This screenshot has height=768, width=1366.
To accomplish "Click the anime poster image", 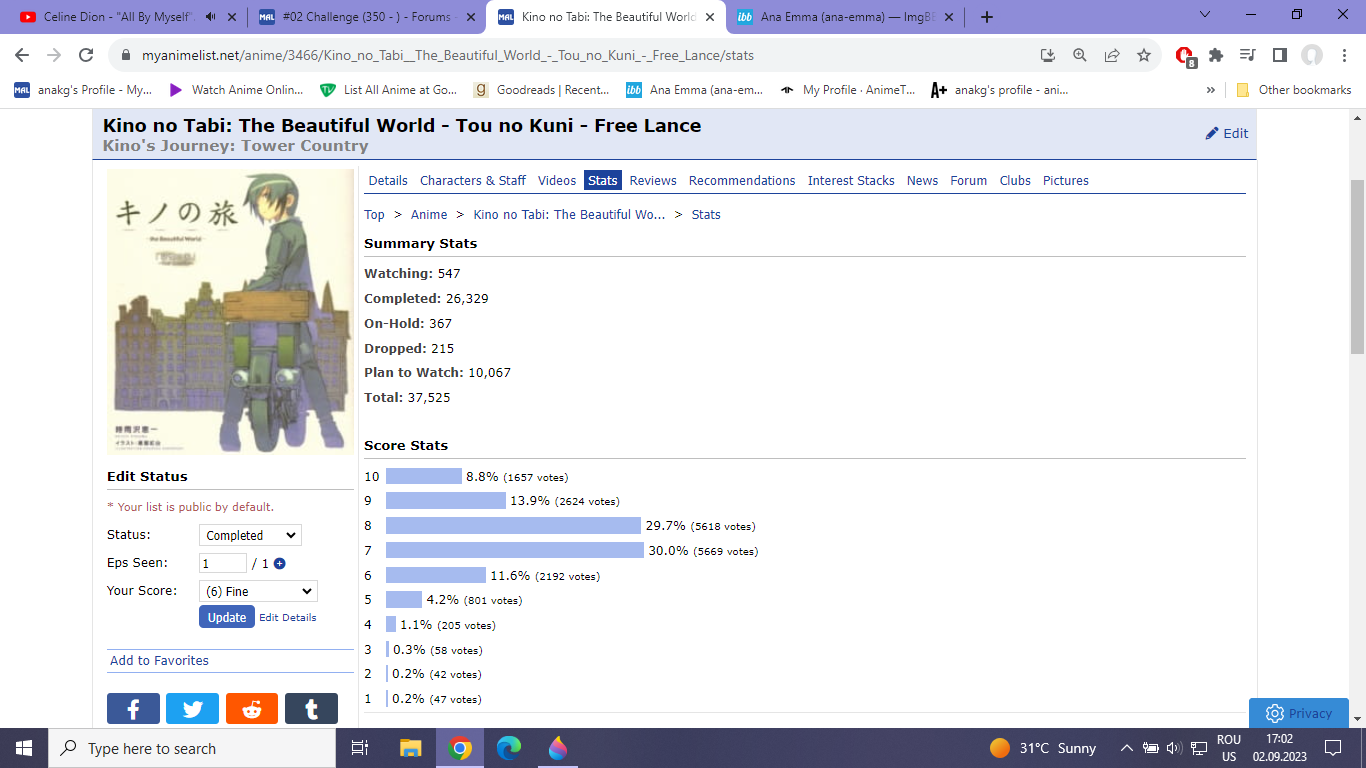I will click(x=230, y=312).
